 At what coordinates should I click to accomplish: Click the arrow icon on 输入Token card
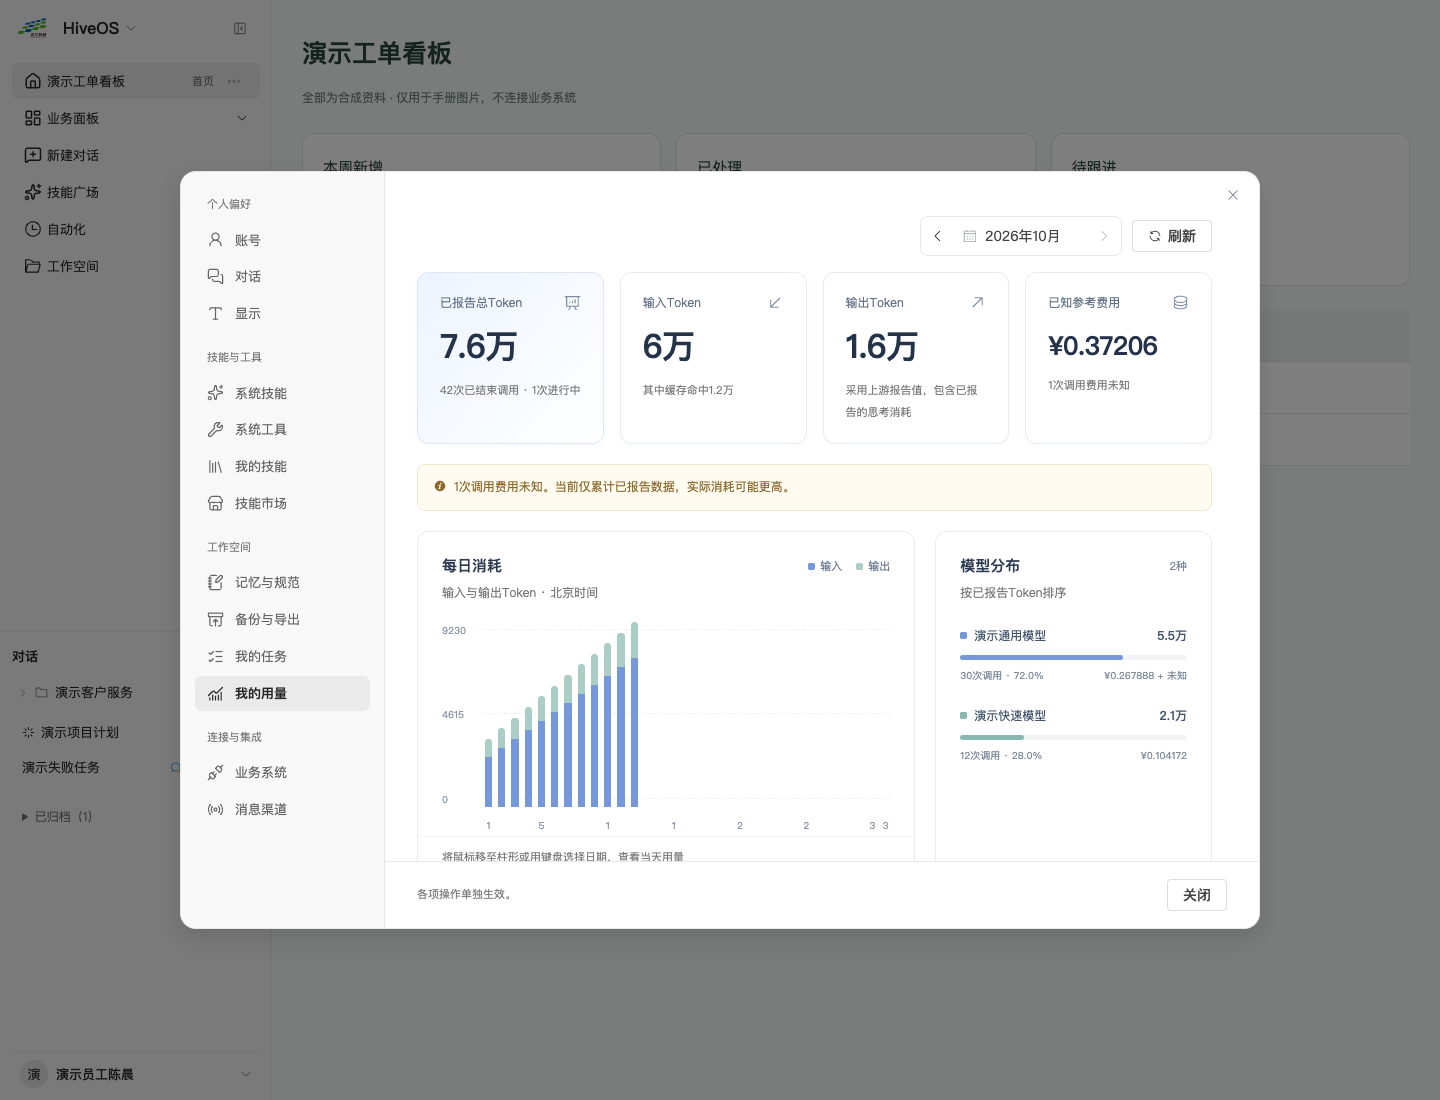coord(775,303)
